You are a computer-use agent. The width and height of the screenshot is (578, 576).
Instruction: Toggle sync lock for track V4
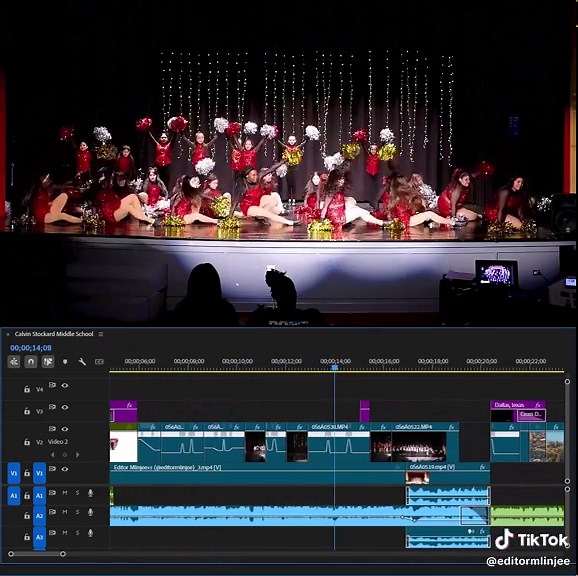pos(52,385)
